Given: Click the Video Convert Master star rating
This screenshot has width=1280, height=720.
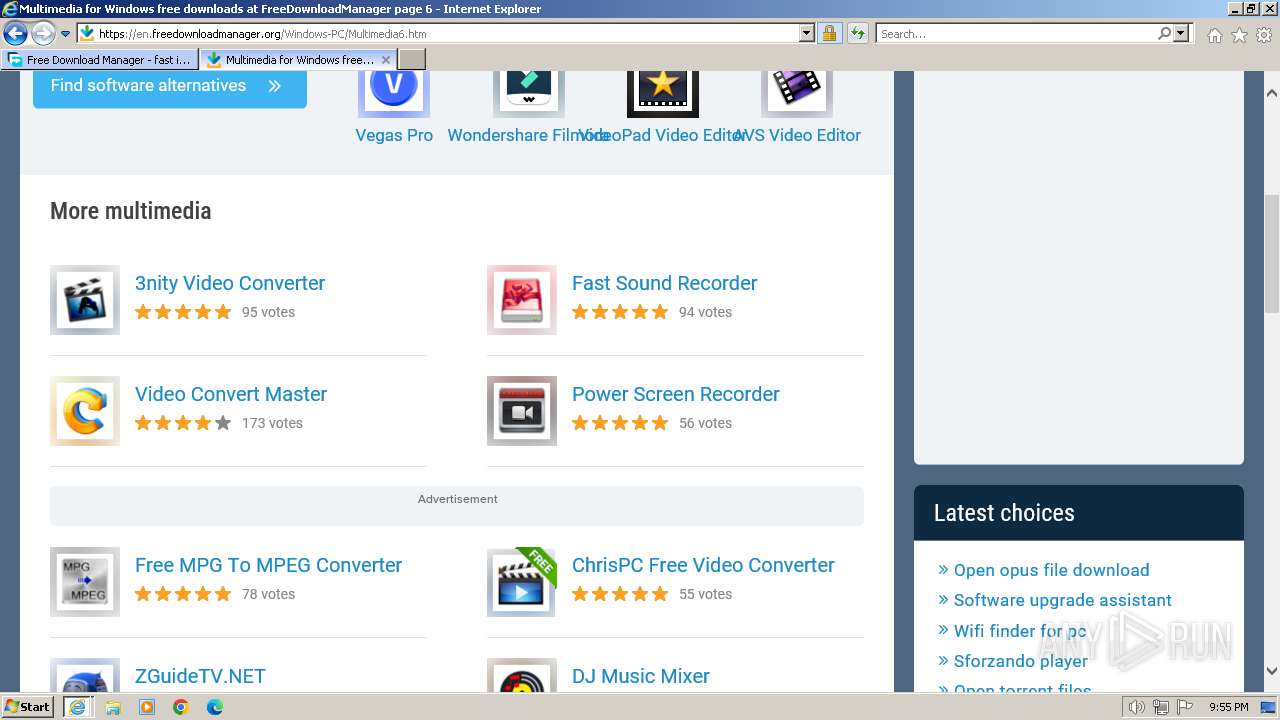Looking at the screenshot, I should pos(183,423).
